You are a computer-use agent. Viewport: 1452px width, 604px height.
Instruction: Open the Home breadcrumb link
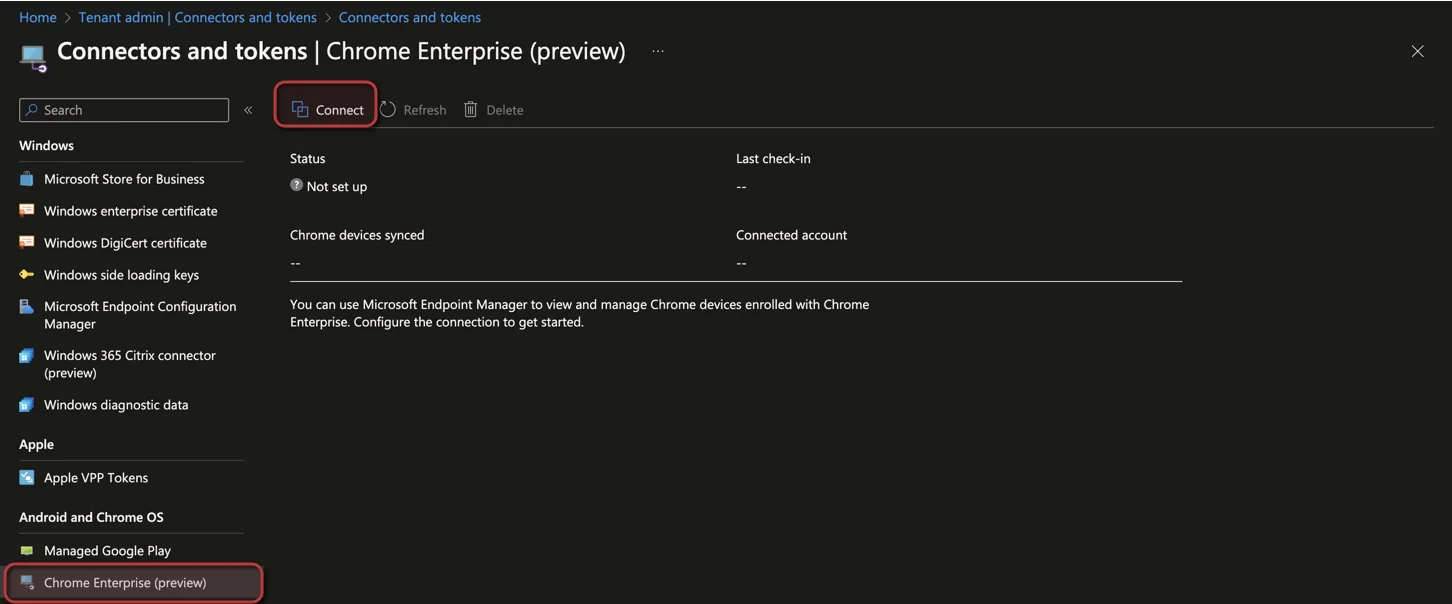click(38, 17)
